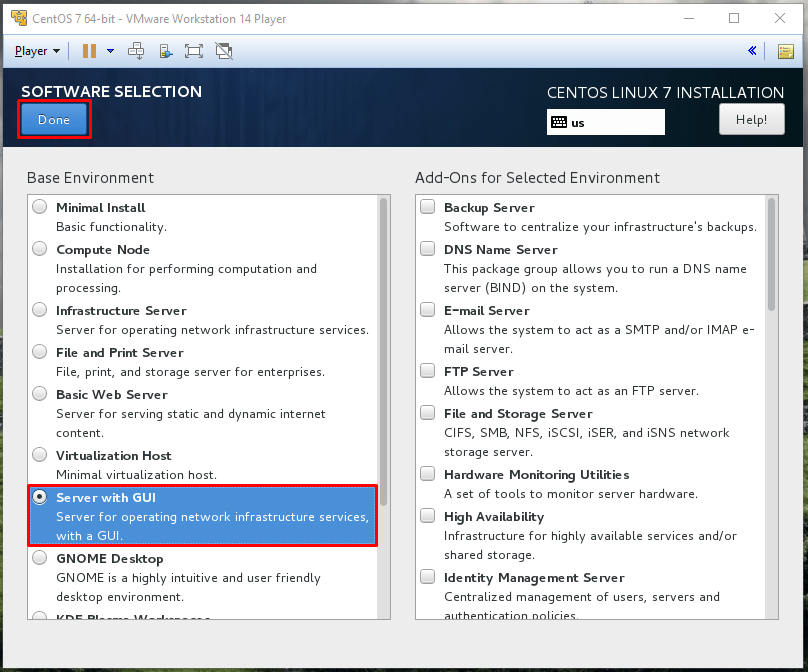
Task: Click the keyboard layout icon
Action: pos(559,123)
